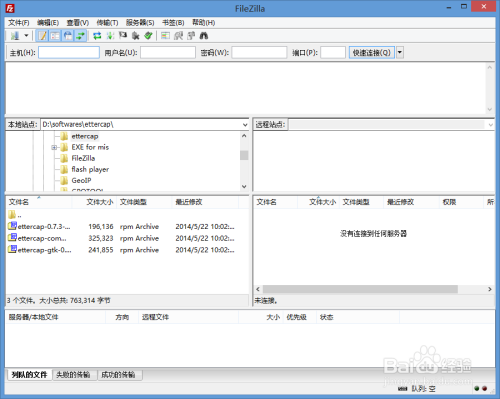This screenshot has width=500, height=399.
Task: Open the 帮助(H) menu
Action: (x=203, y=23)
